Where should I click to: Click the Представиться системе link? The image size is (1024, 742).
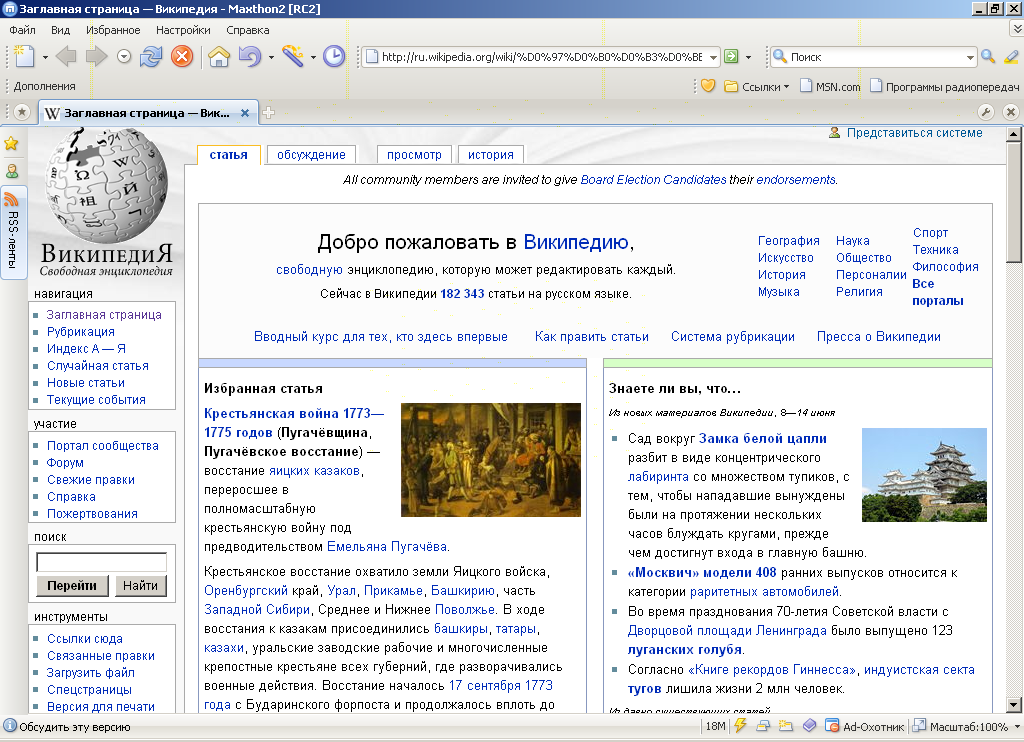pyautogui.click(x=914, y=133)
